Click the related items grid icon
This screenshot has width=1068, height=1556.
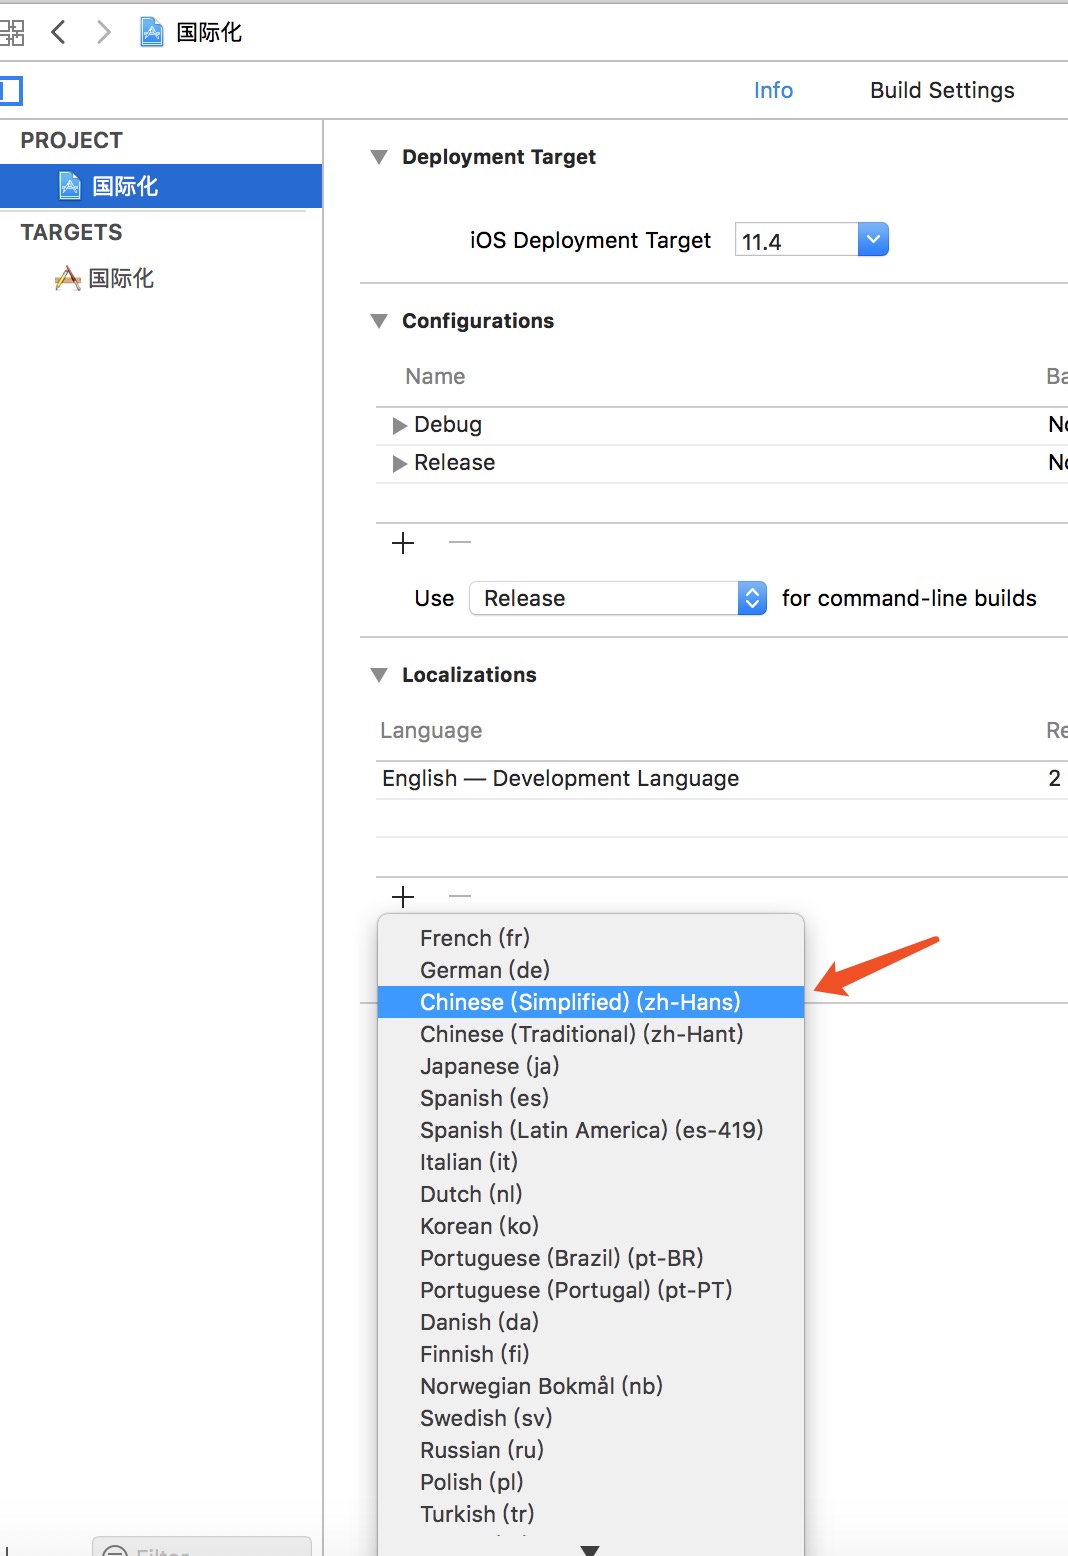pyautogui.click(x=12, y=33)
